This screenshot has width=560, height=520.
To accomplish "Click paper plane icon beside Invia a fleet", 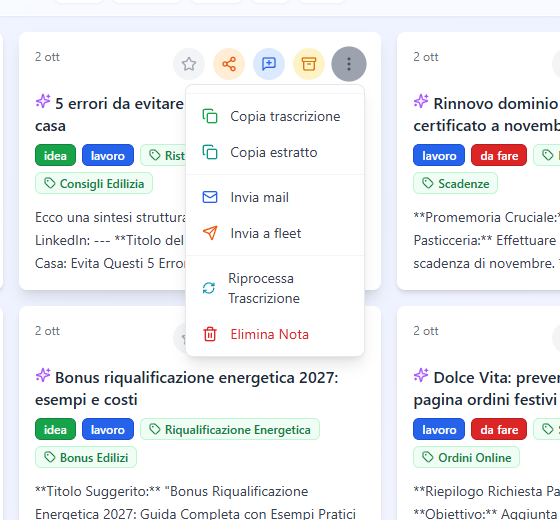I will click(x=210, y=233).
